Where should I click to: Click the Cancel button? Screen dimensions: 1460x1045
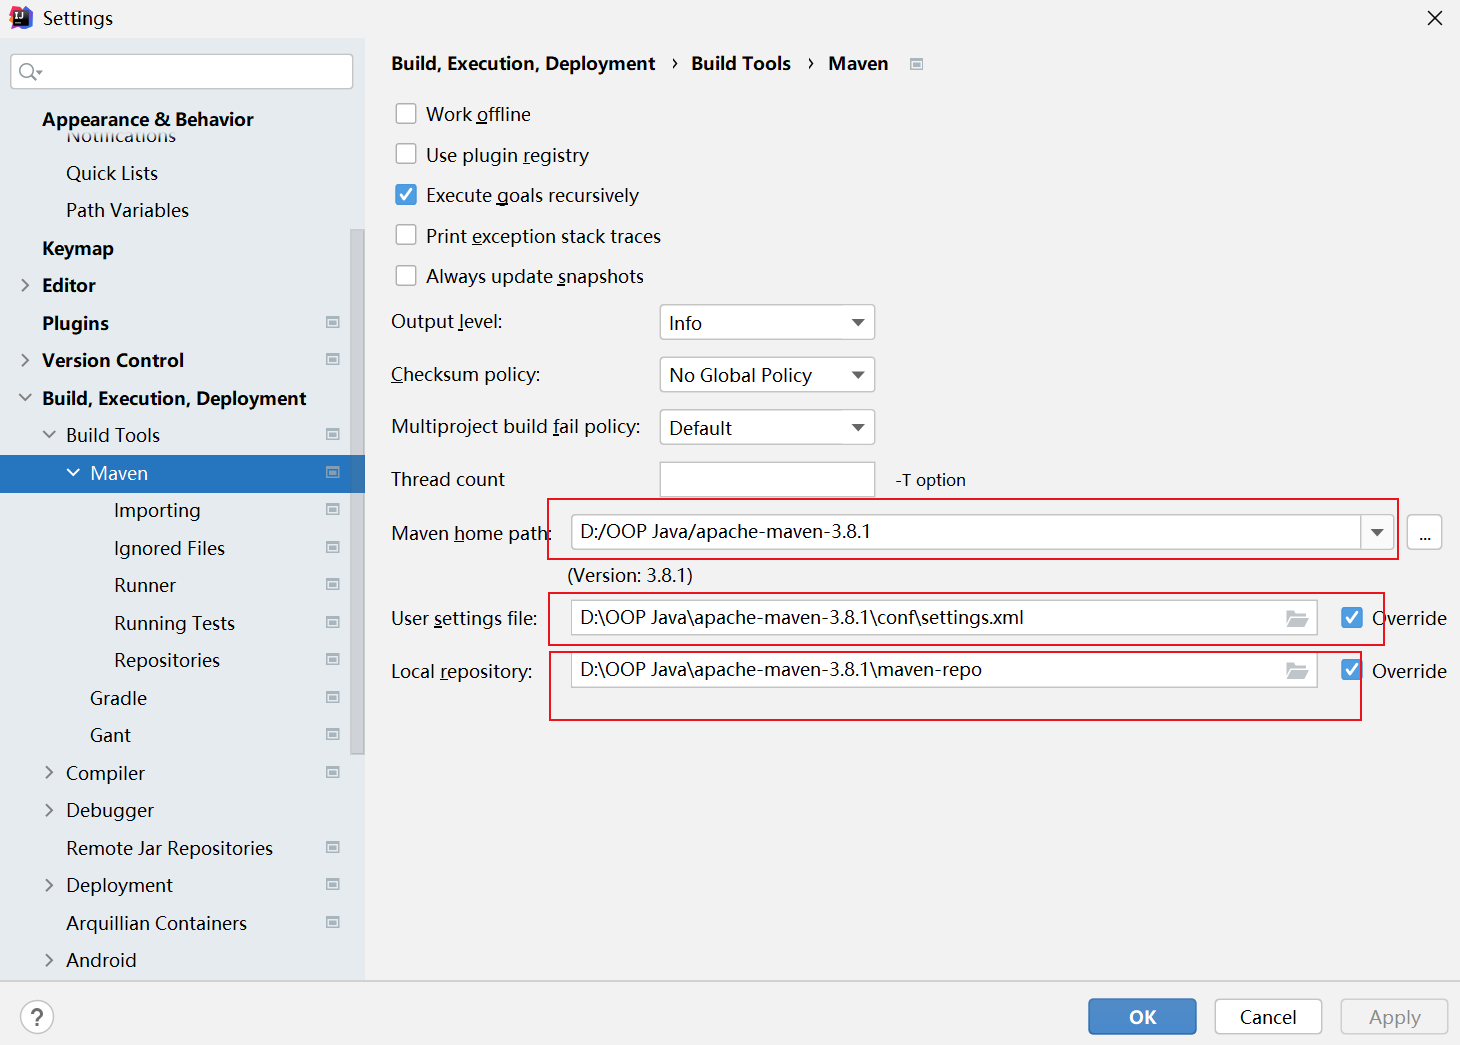1267,1017
